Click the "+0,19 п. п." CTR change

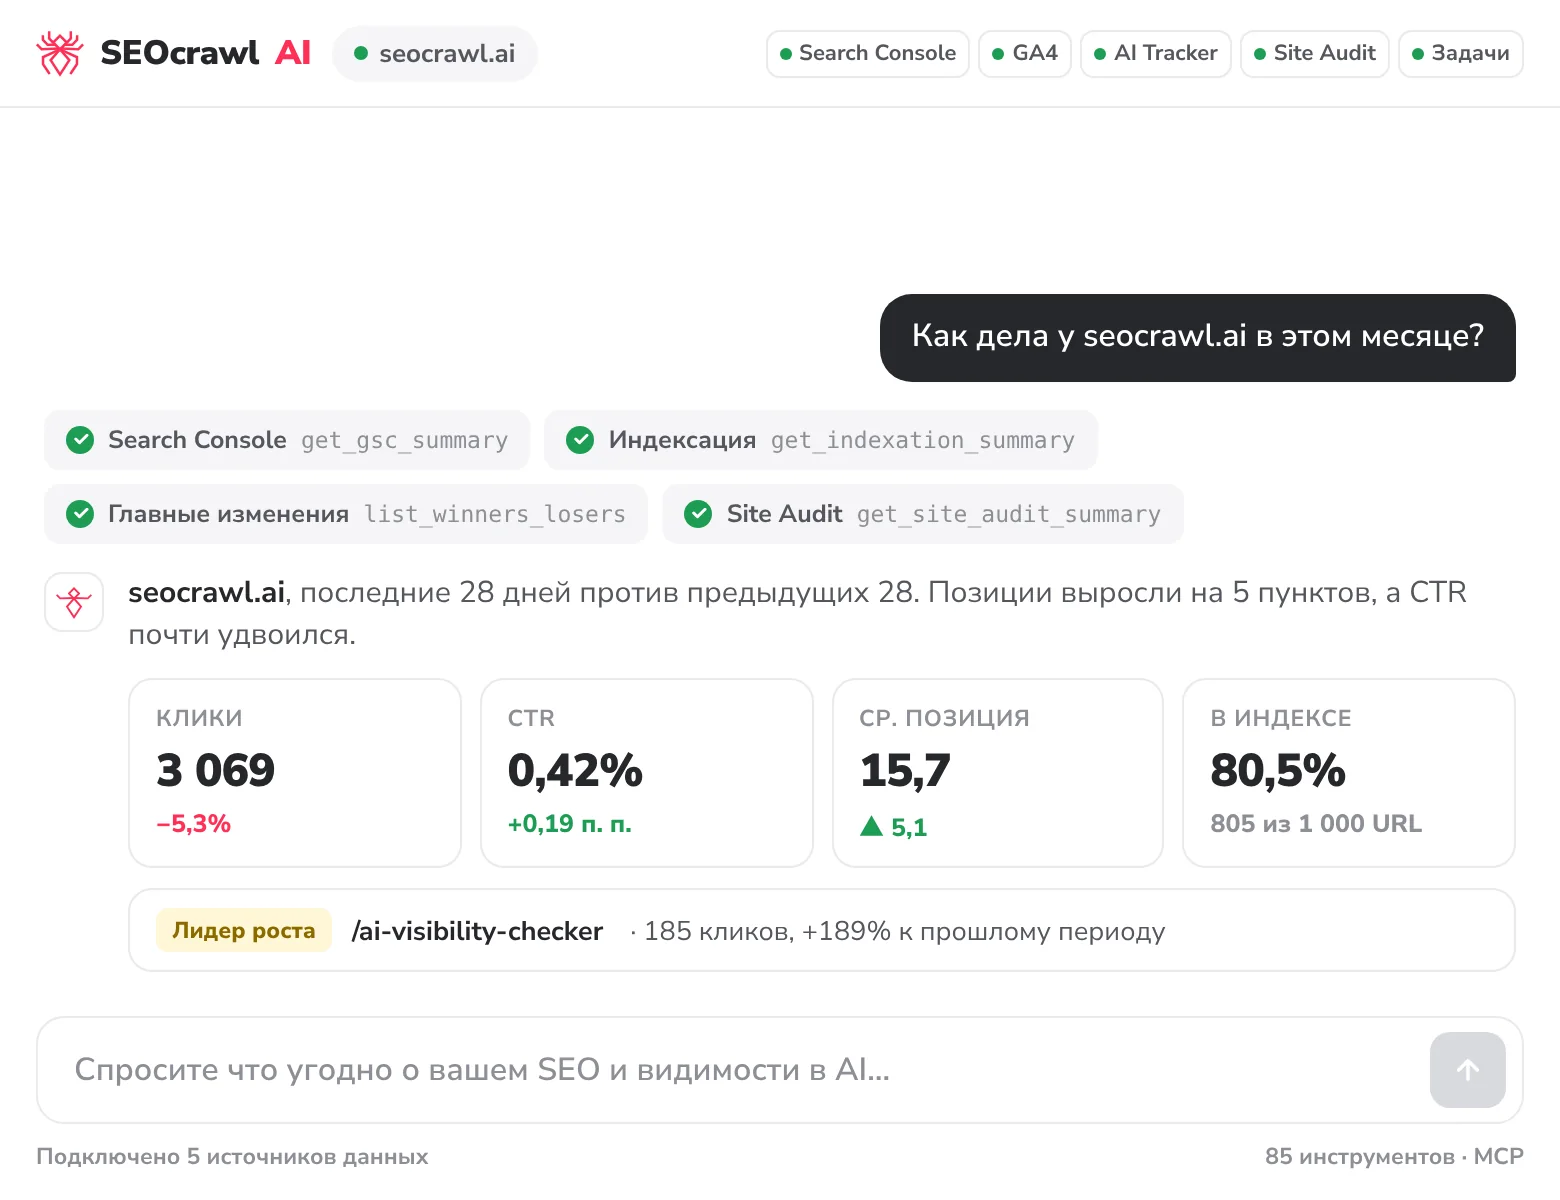click(570, 824)
